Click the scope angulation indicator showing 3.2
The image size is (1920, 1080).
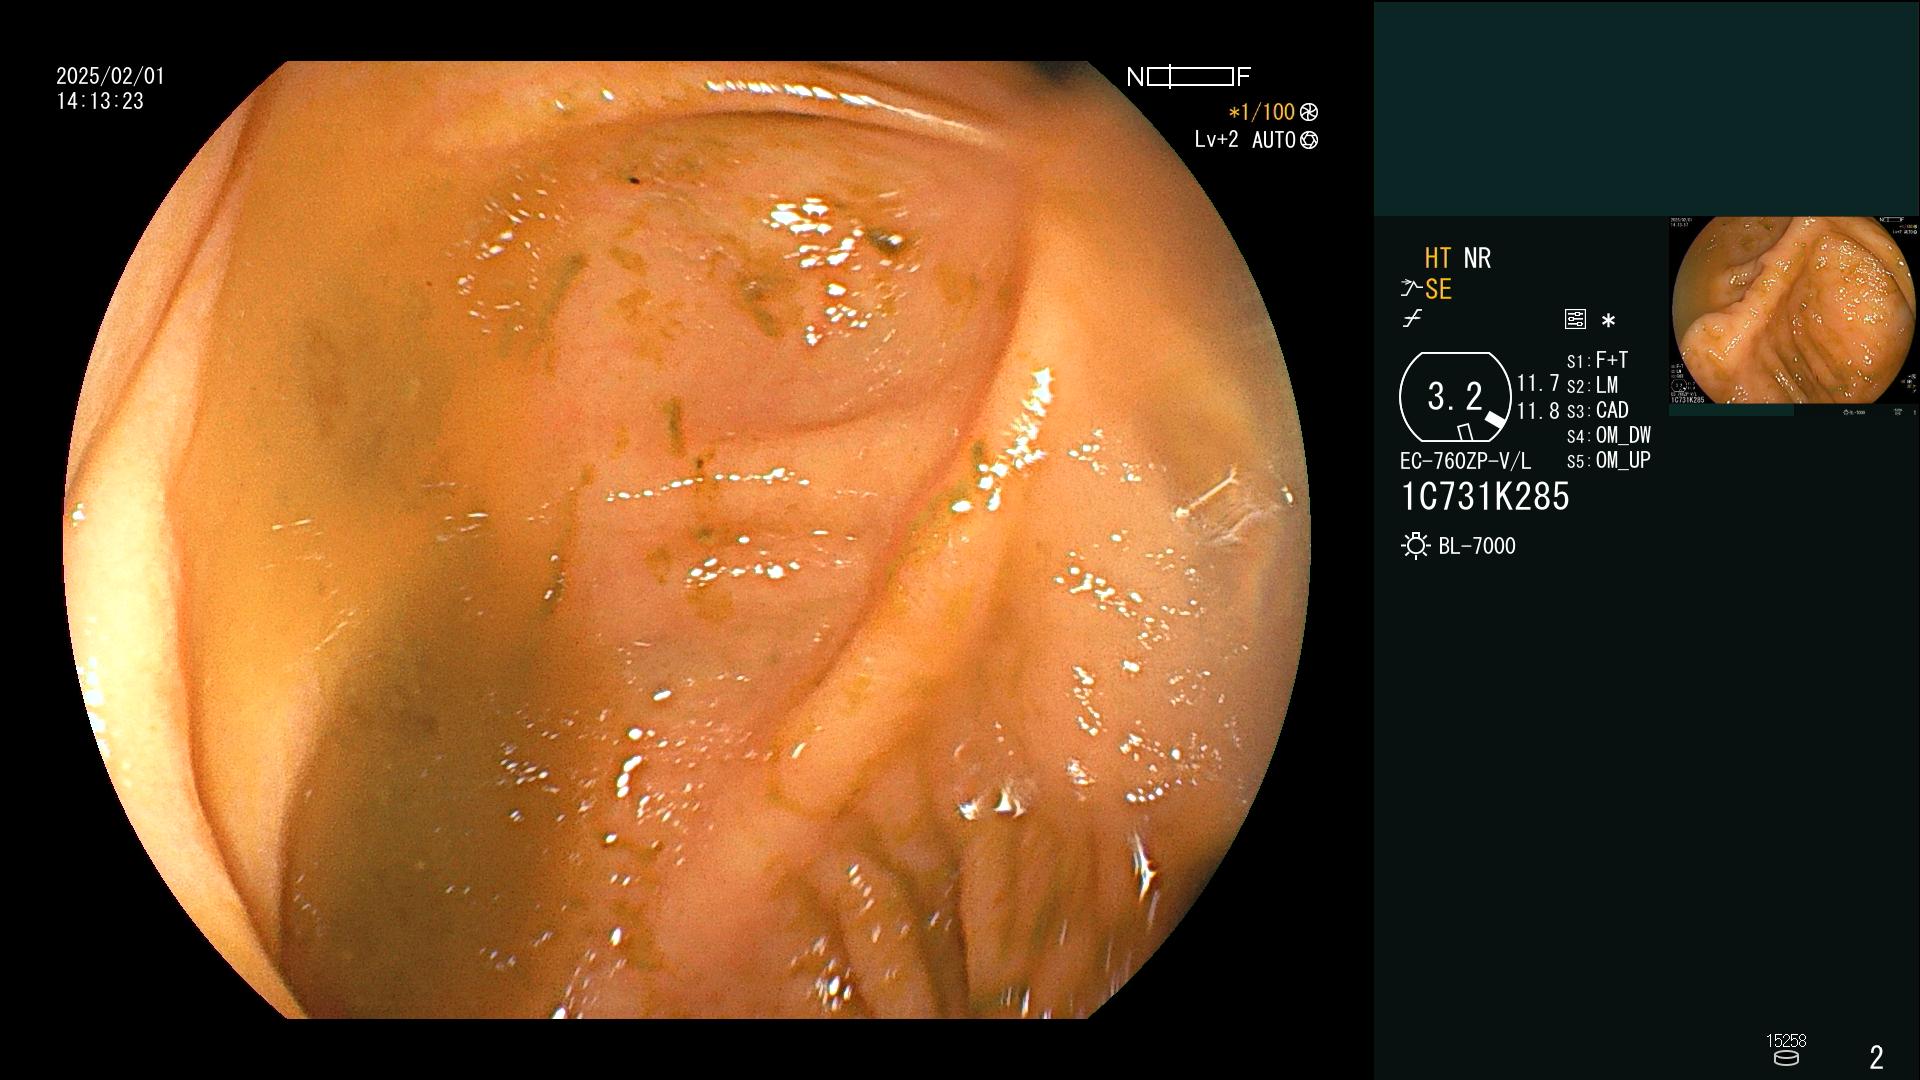point(1455,397)
